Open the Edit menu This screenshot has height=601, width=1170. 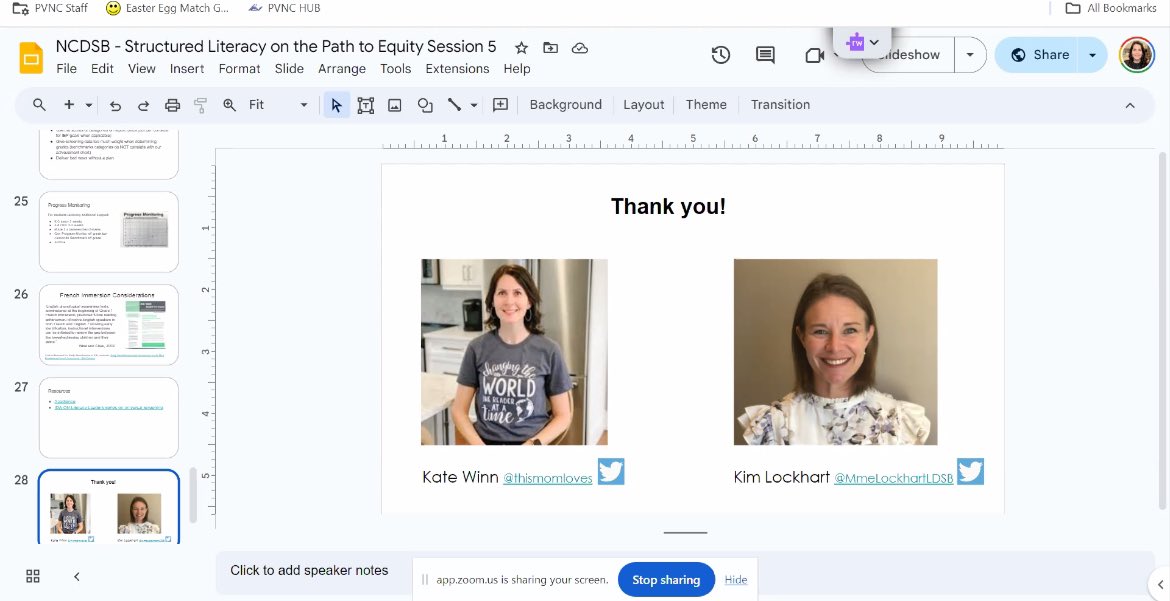(102, 69)
